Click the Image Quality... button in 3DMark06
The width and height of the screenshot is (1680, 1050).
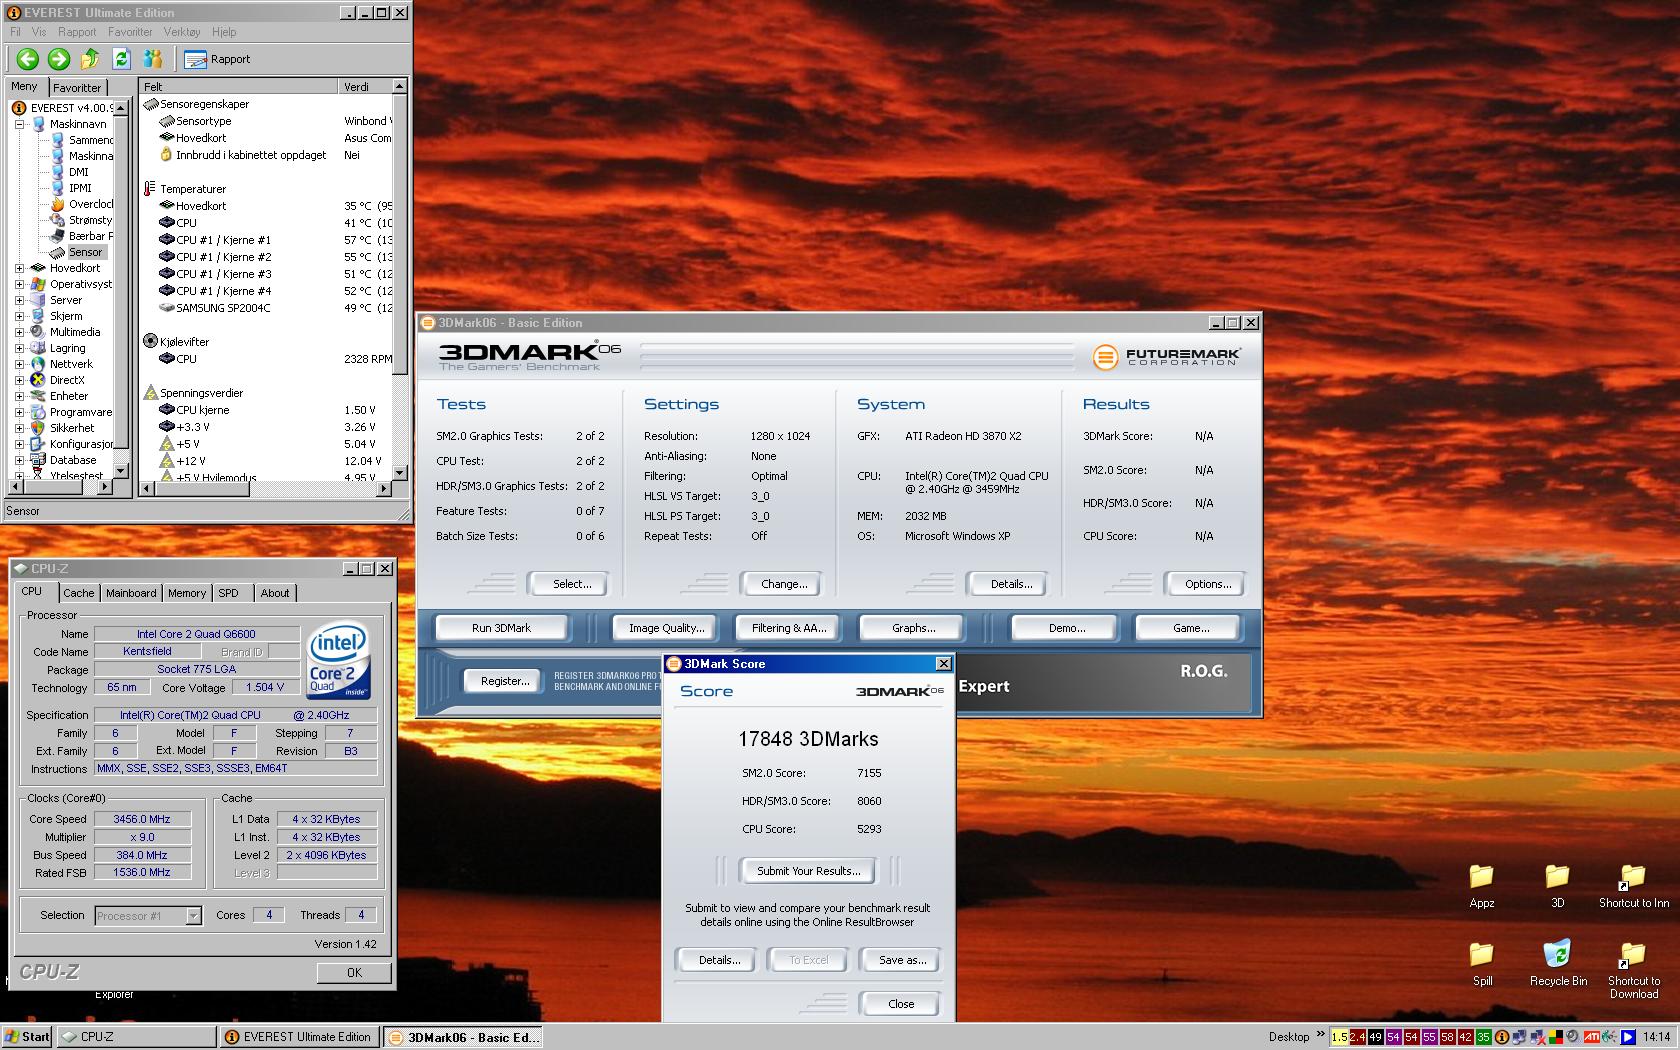coord(666,628)
